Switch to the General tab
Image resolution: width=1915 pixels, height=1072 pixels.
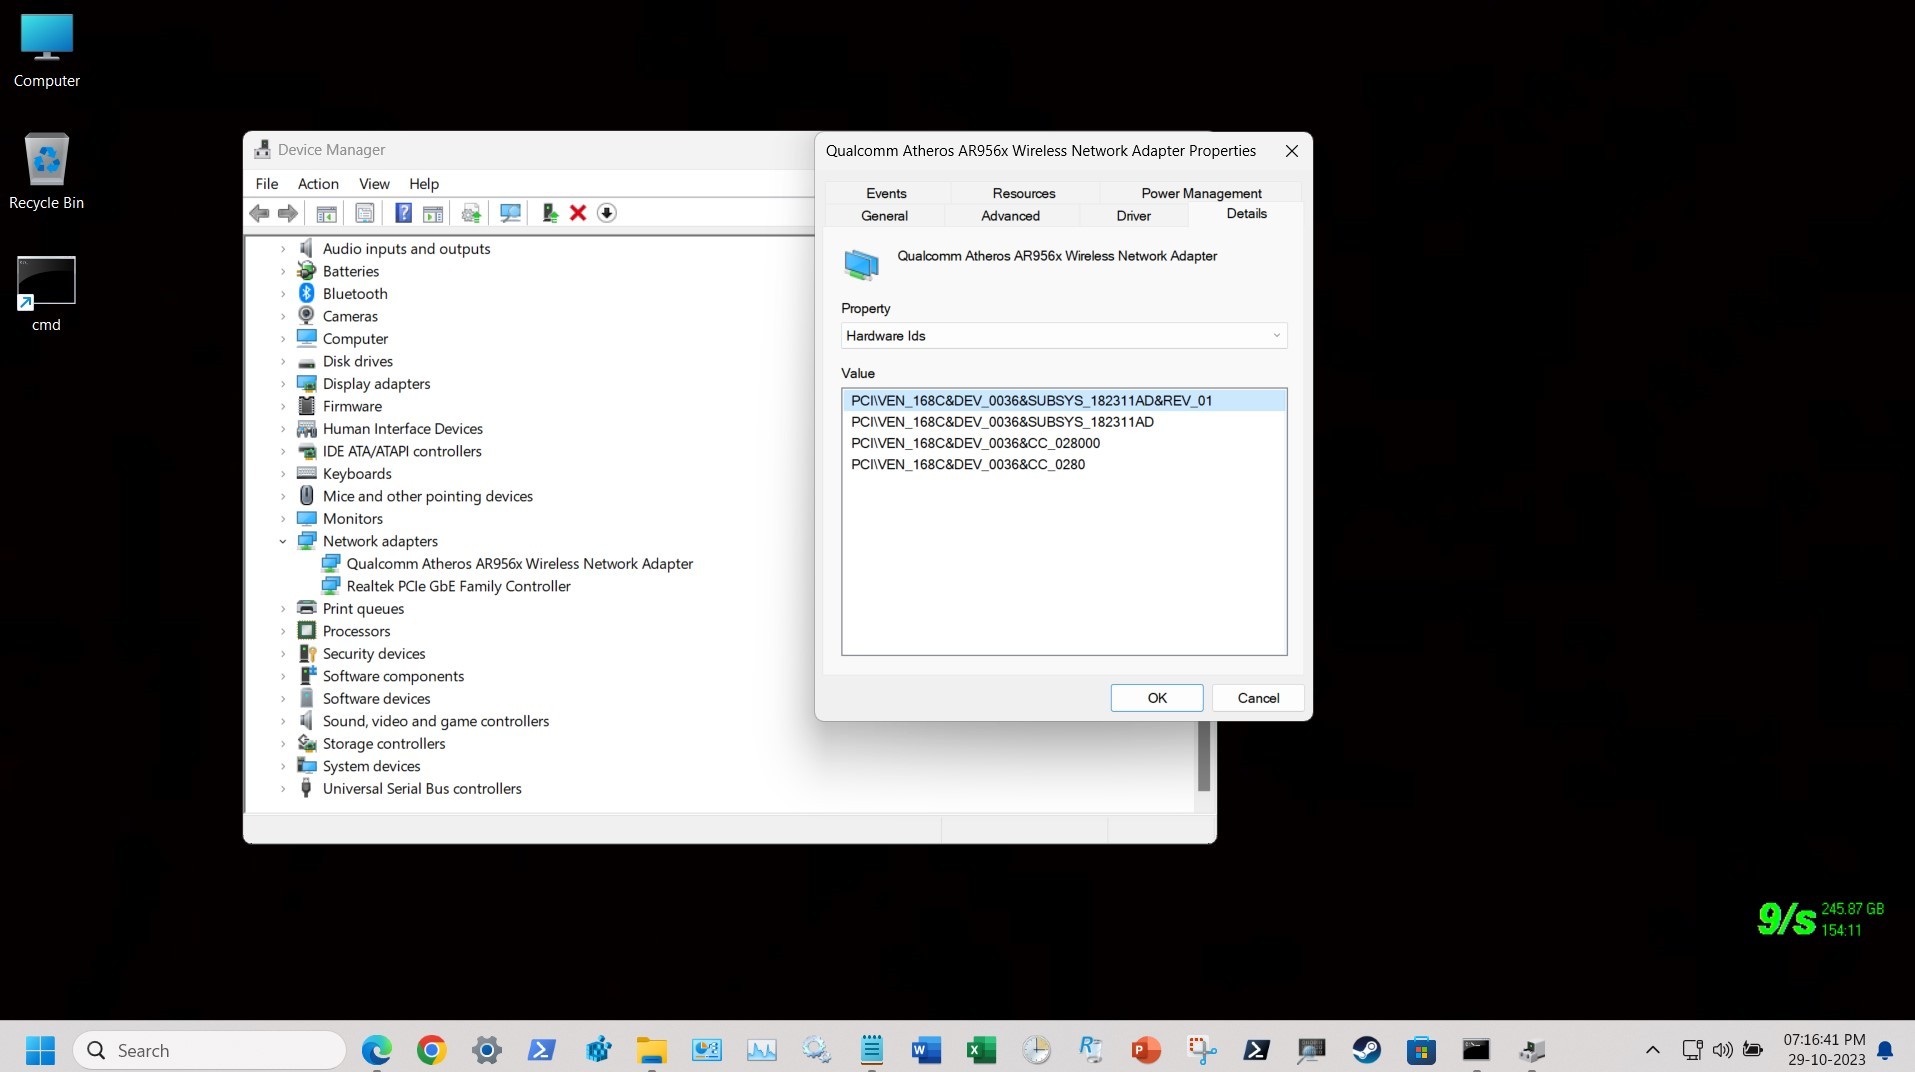(x=885, y=216)
